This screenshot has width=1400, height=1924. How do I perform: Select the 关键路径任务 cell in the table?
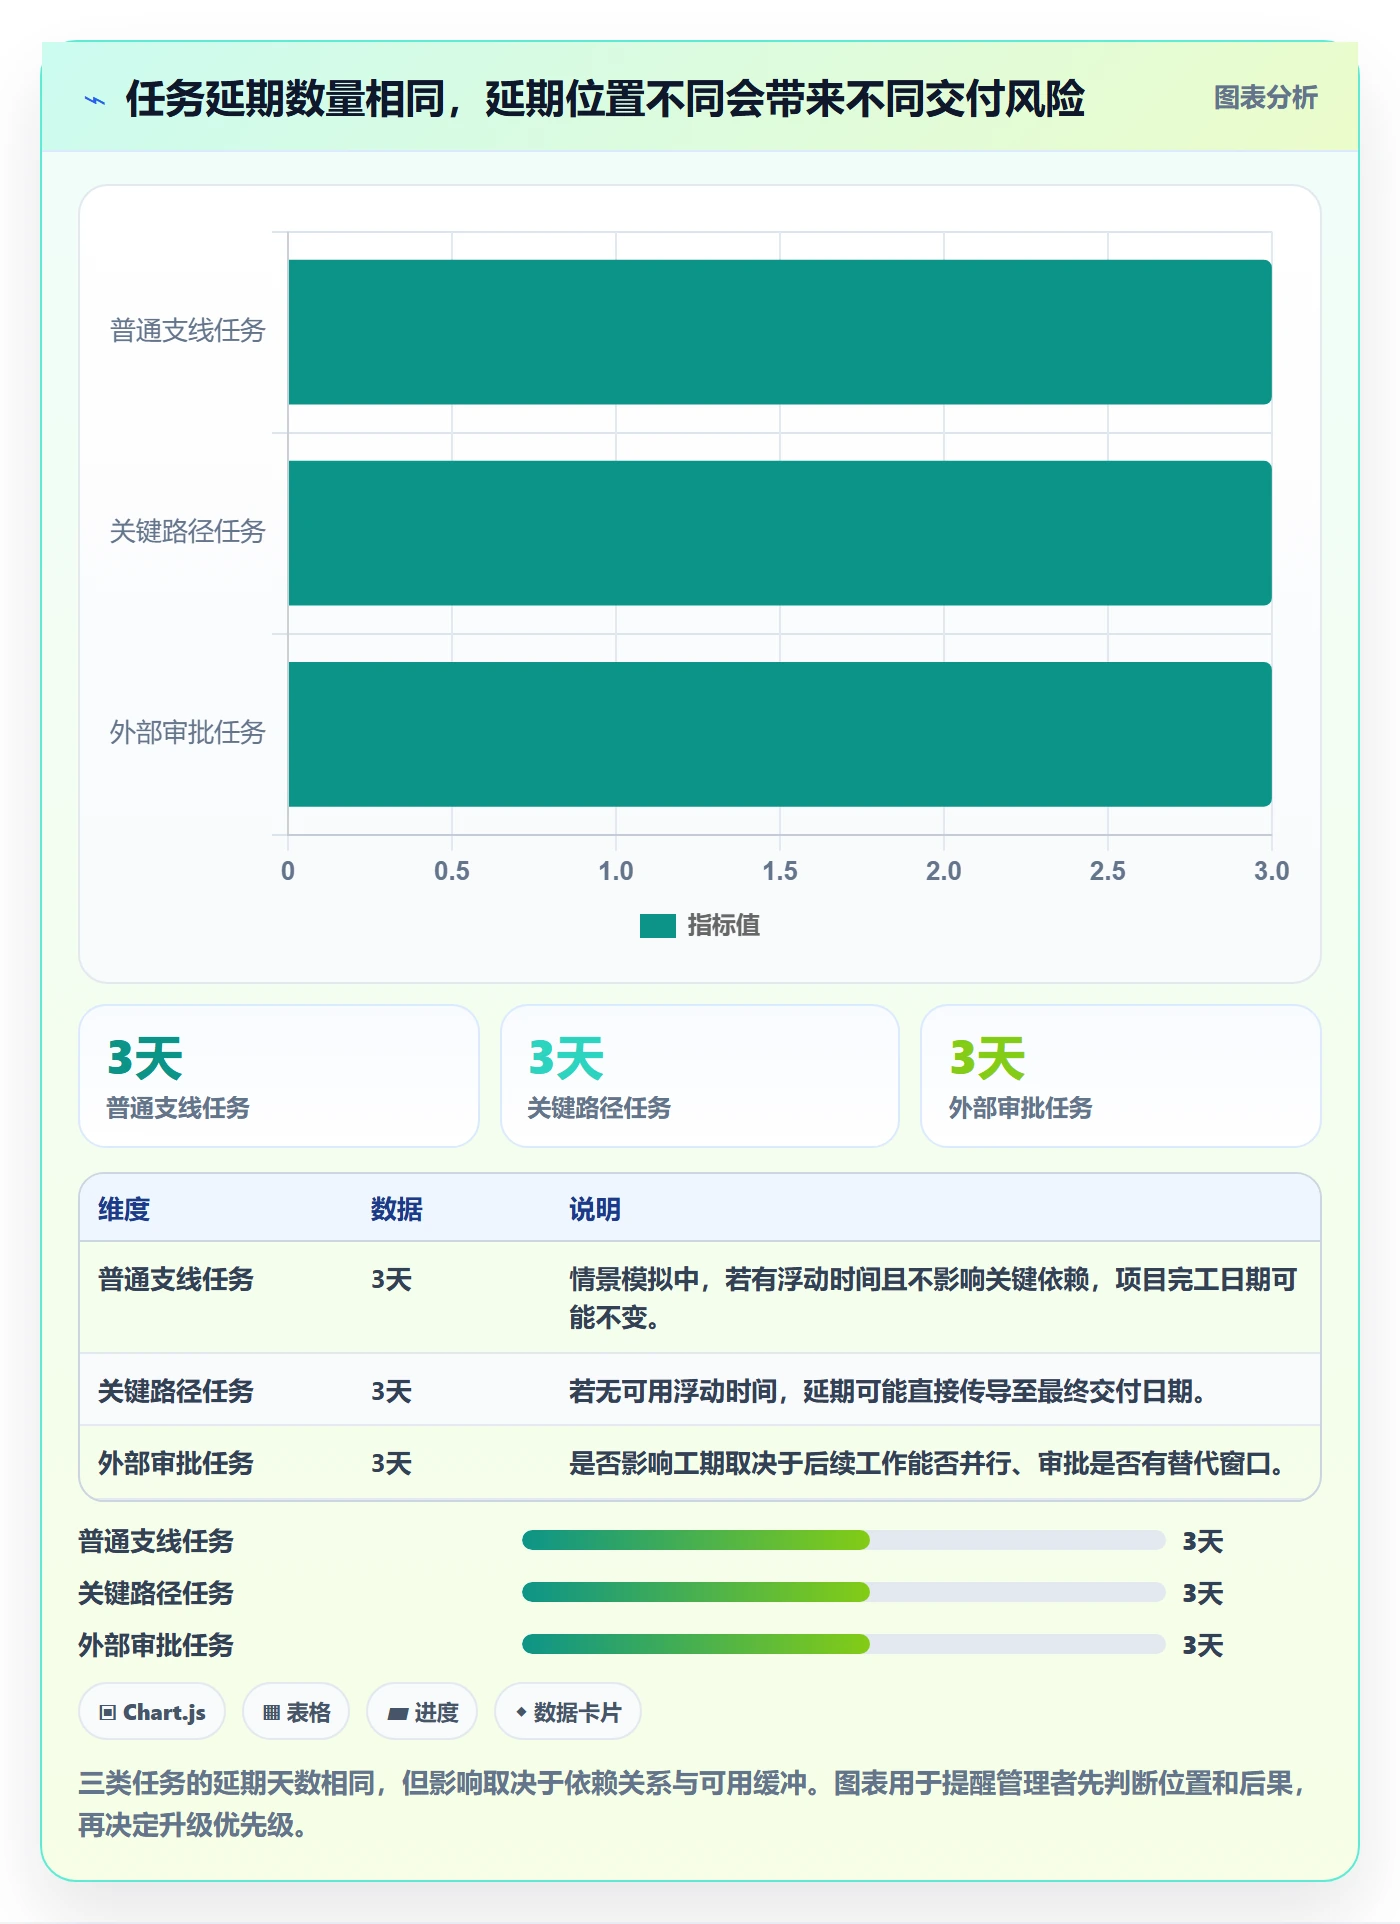176,1392
